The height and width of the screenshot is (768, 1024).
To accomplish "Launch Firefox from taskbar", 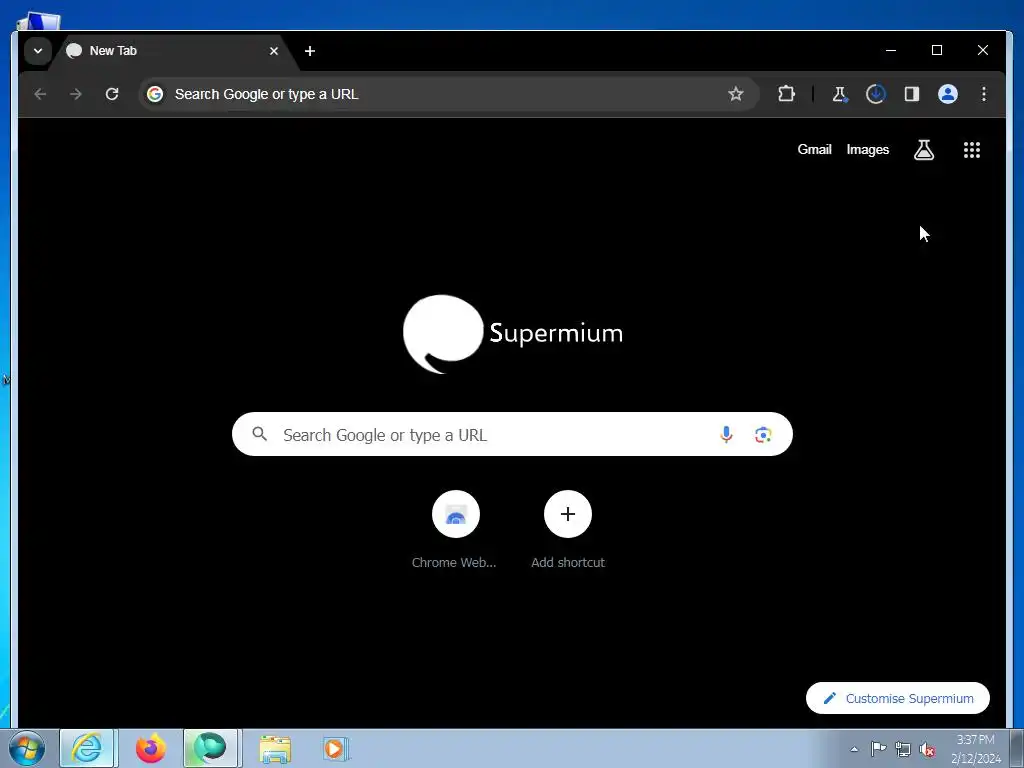I will pos(150,748).
